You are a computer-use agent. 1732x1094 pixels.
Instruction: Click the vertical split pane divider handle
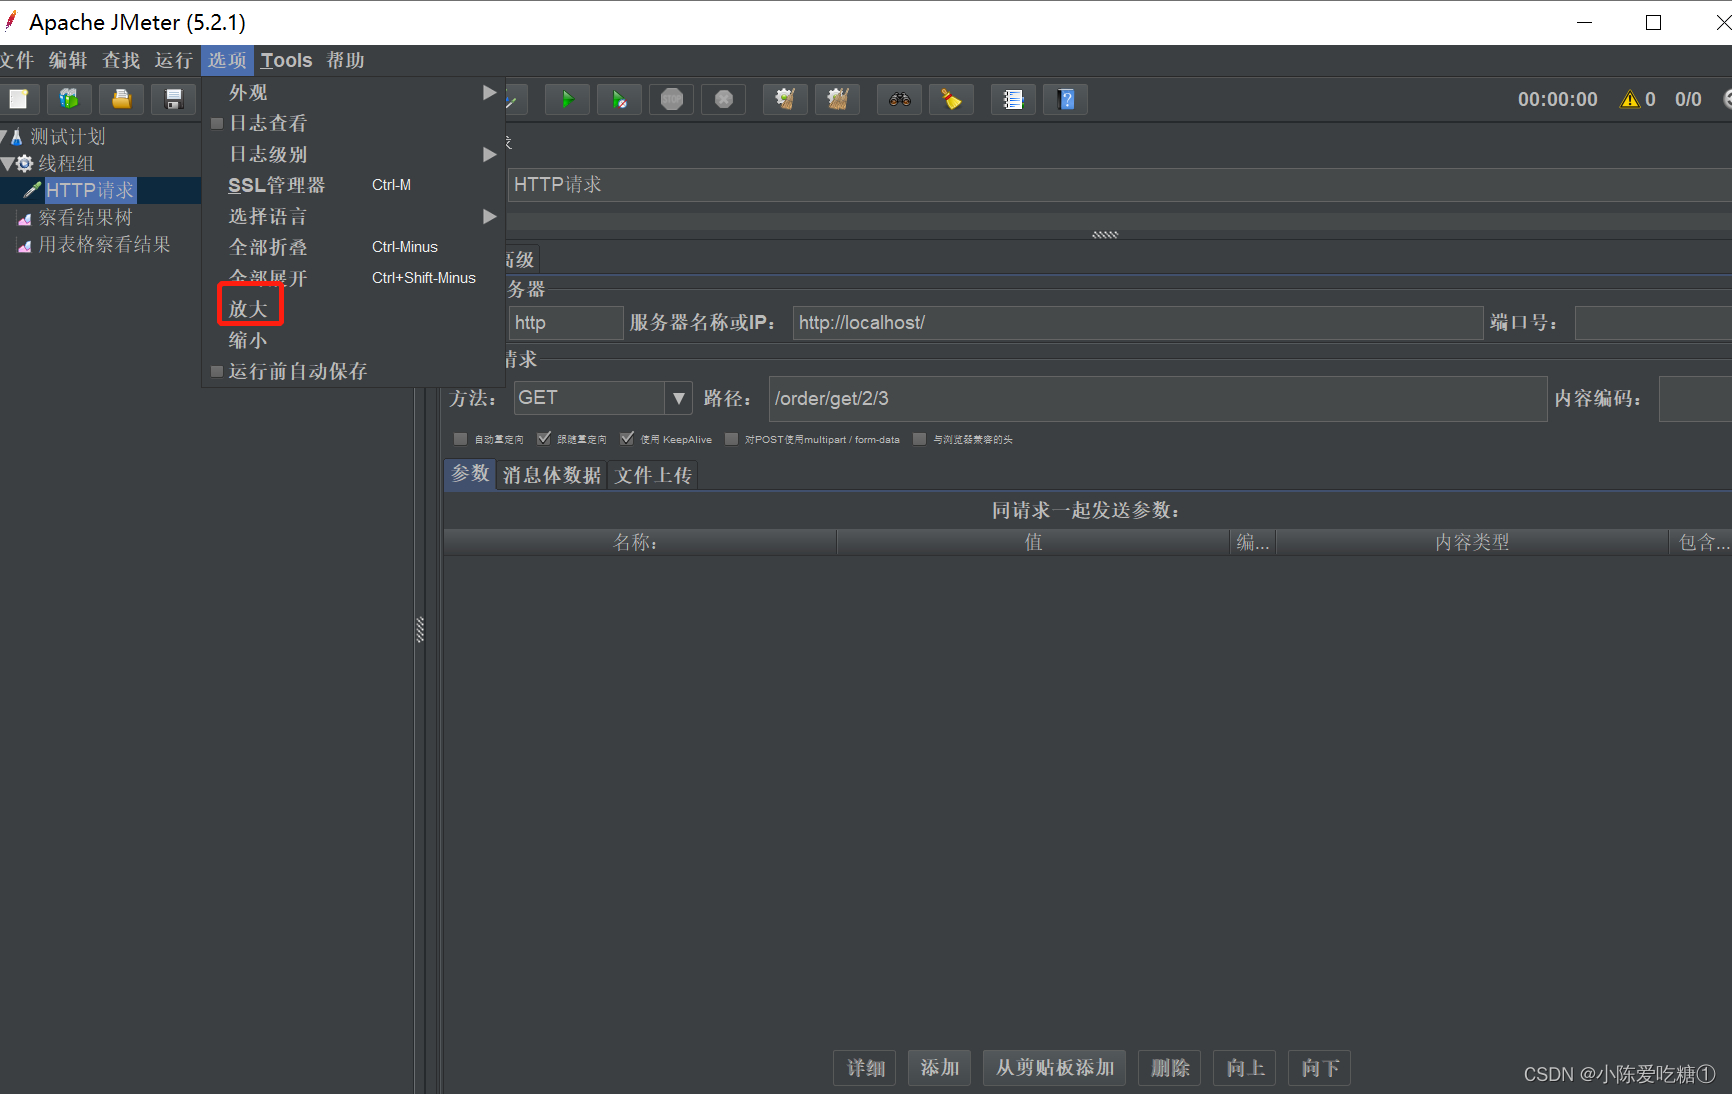[420, 629]
